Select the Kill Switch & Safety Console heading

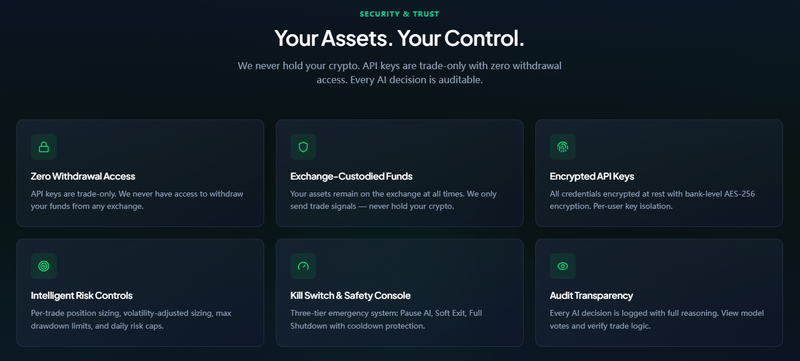[x=351, y=296]
